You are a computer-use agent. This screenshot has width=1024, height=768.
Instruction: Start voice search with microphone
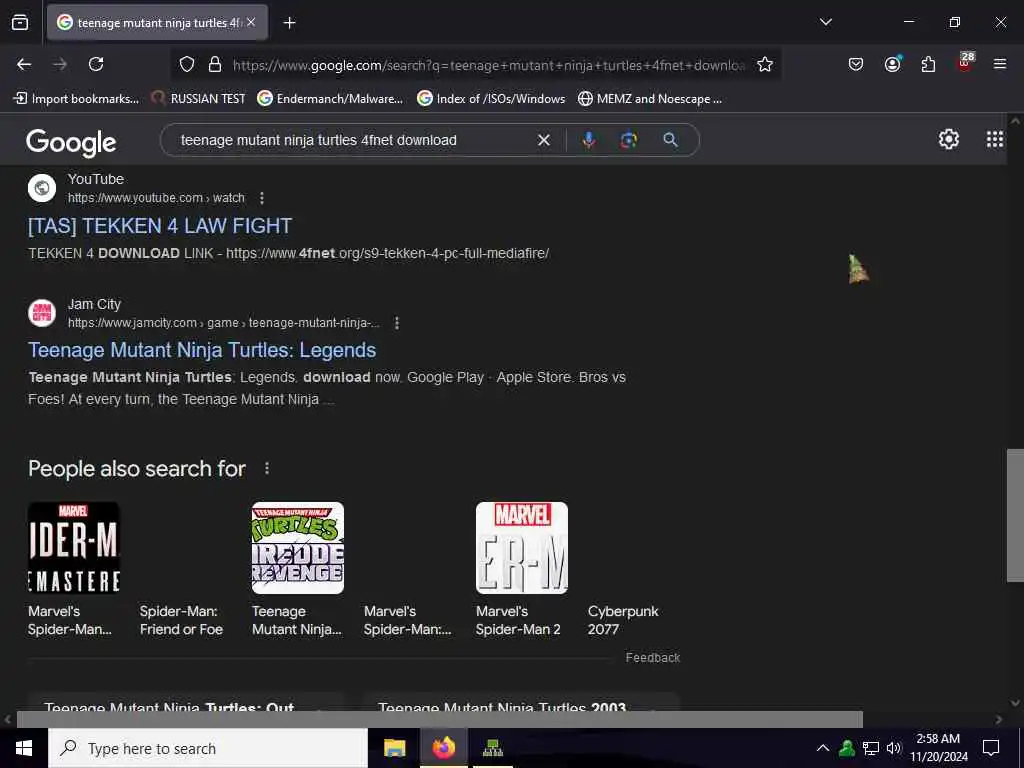coord(588,140)
